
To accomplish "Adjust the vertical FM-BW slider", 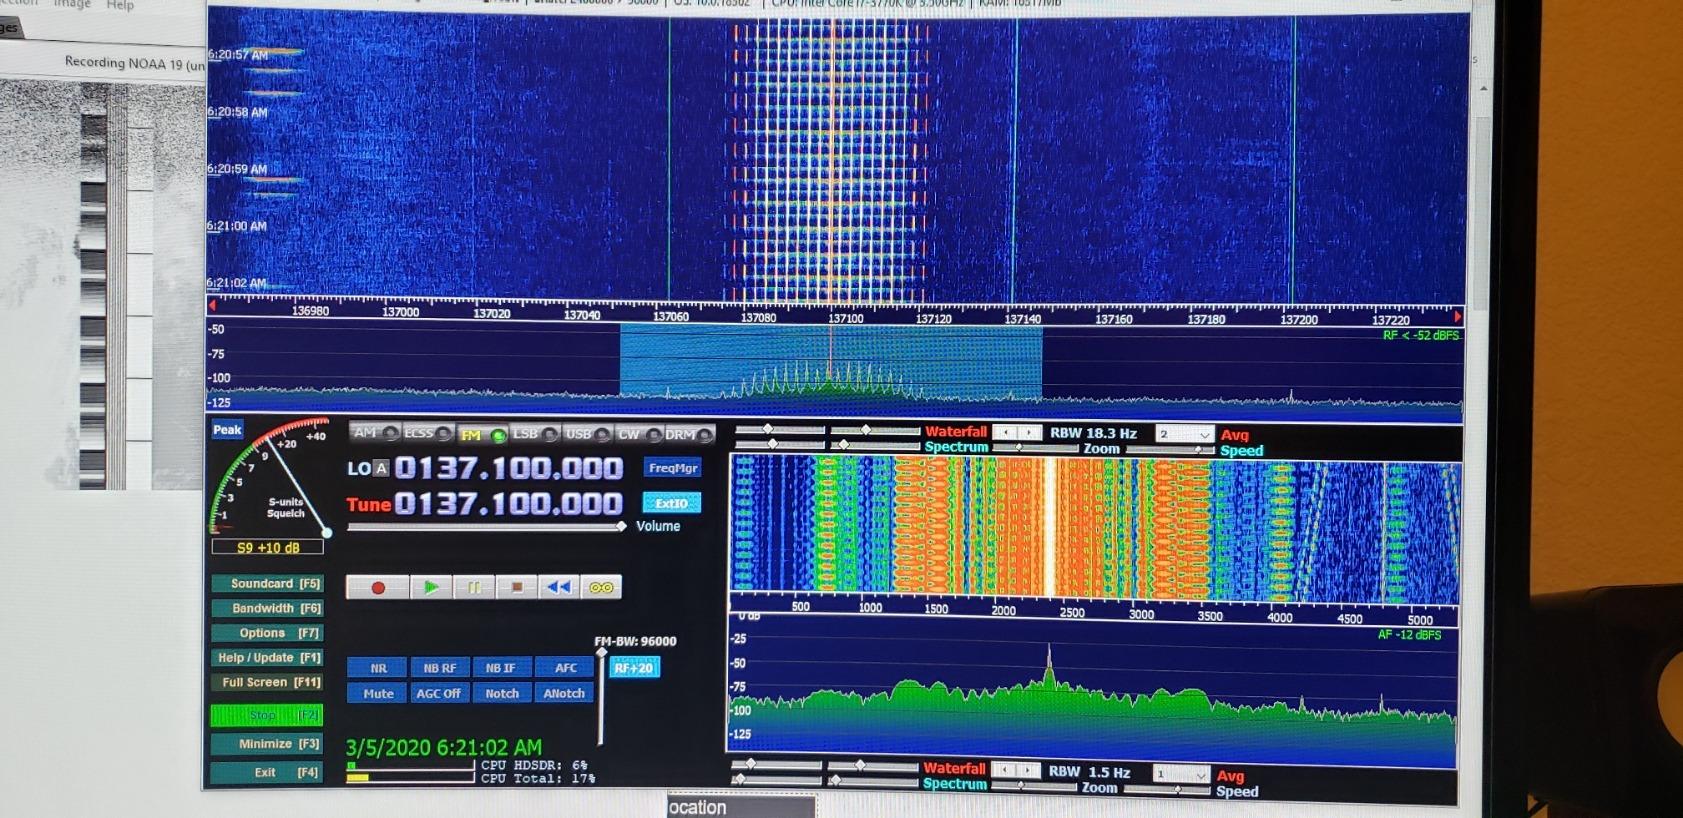I will 601,654.
